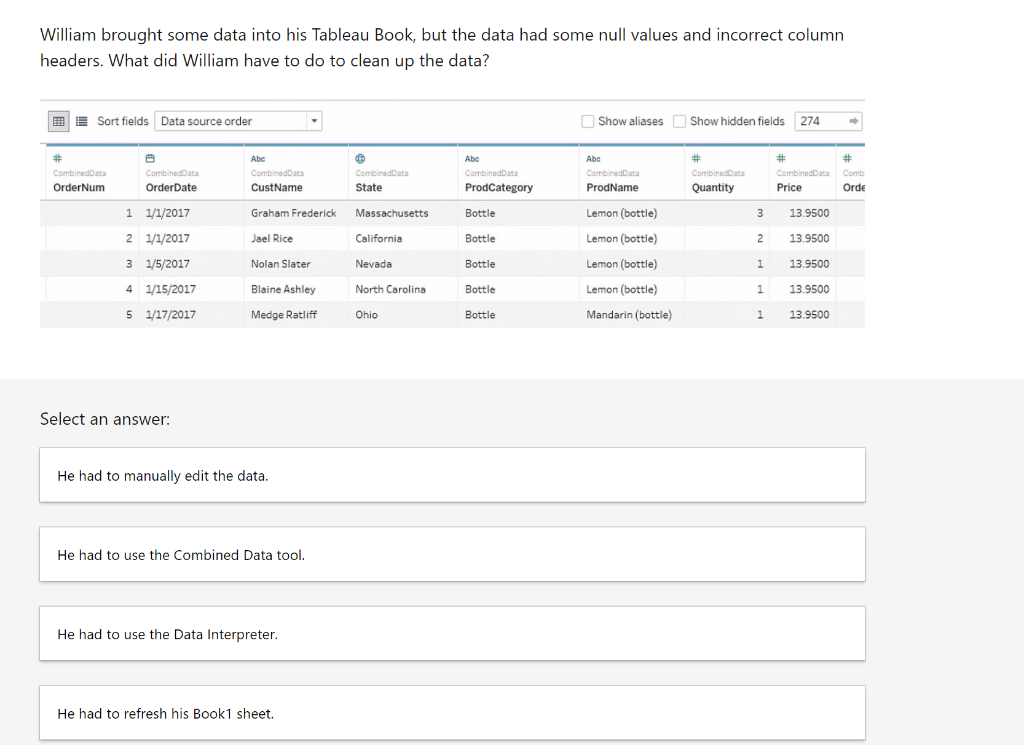
Task: Select the grid view icon above the data table
Action: click(x=58, y=120)
